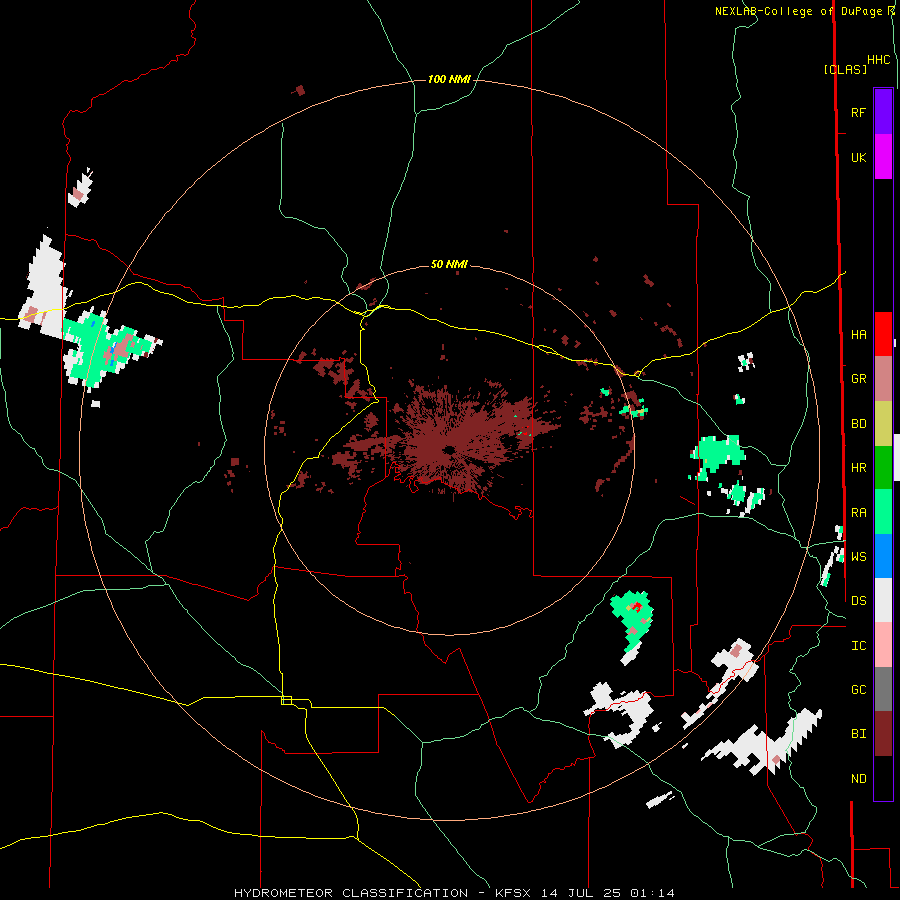Click the IC pink legend swatch
Screen dimensions: 900x900
tap(883, 645)
